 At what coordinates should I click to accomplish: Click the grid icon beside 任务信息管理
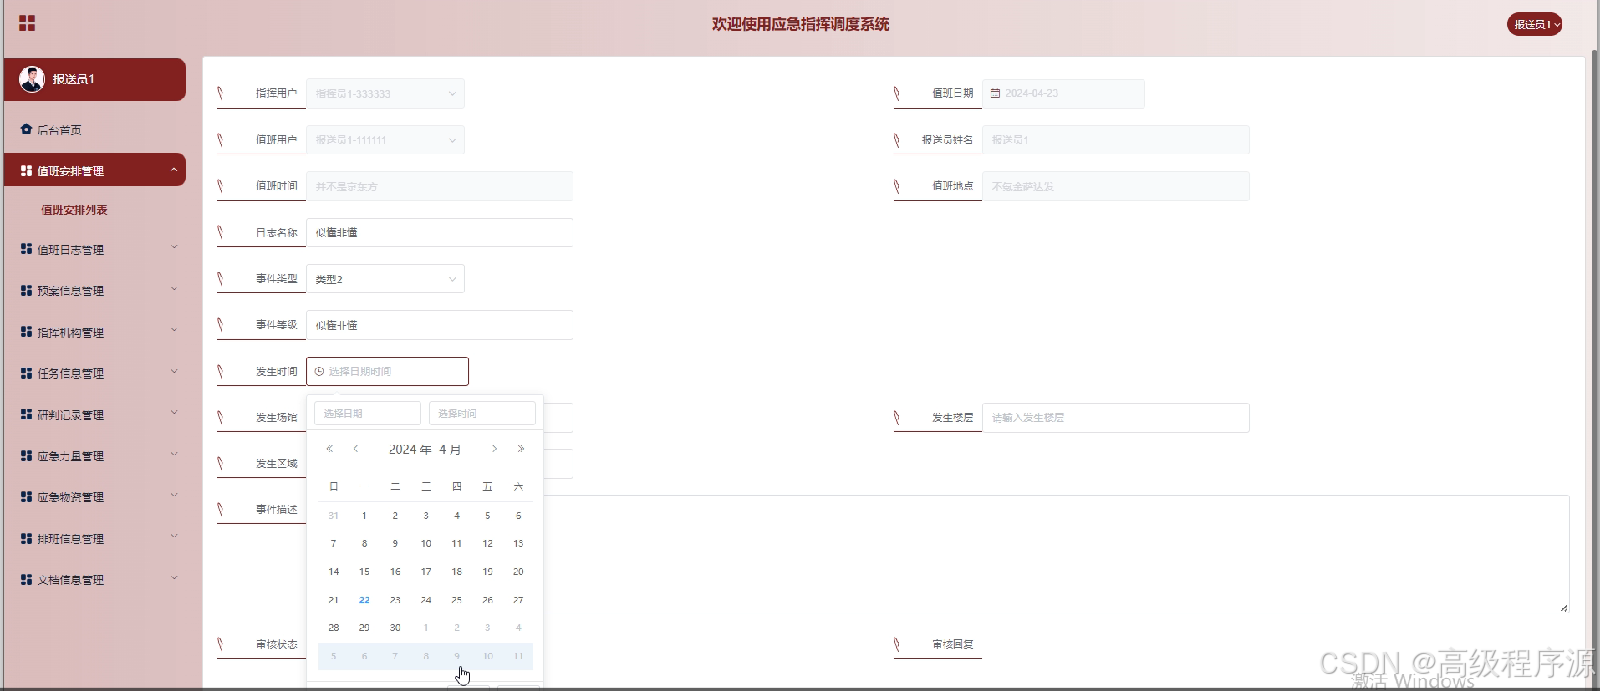click(26, 373)
